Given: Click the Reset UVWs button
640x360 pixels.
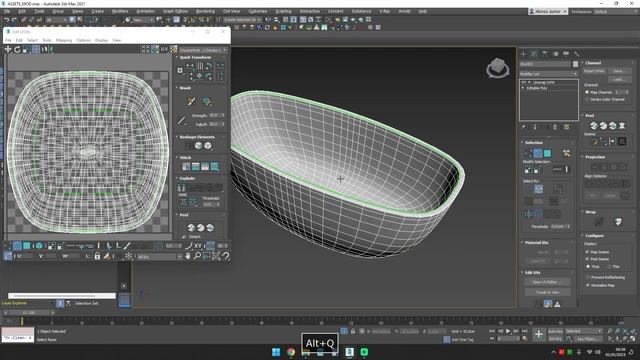Looking at the screenshot, I should (x=594, y=71).
